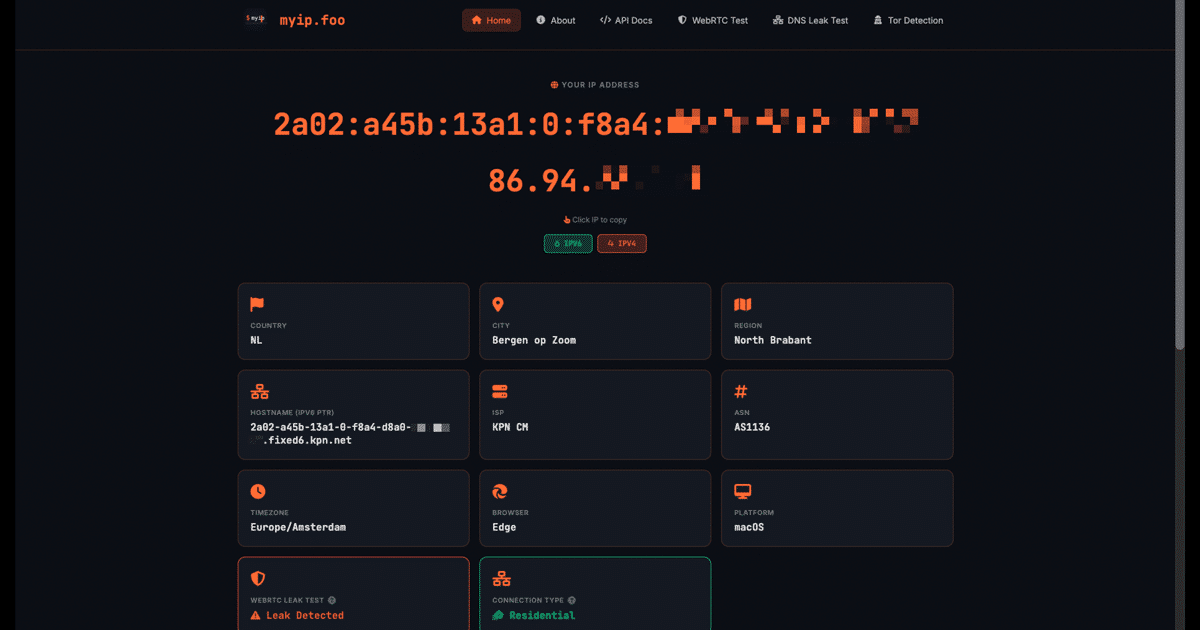Screen dimensions: 1200x630
Task: Open the Tor Detection page
Action: [x=907, y=20]
